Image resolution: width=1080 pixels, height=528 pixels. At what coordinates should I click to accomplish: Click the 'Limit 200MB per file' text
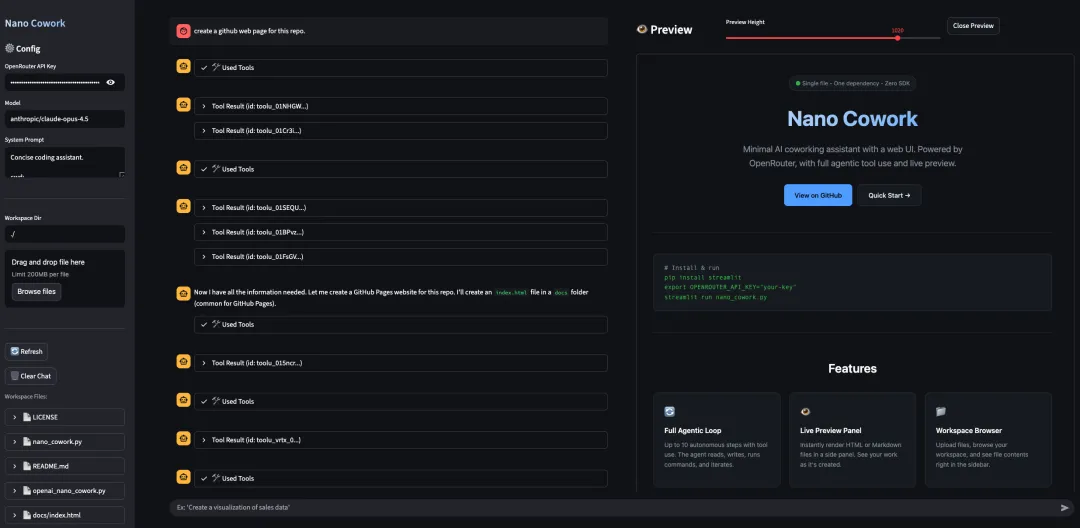pyautogui.click(x=40, y=274)
